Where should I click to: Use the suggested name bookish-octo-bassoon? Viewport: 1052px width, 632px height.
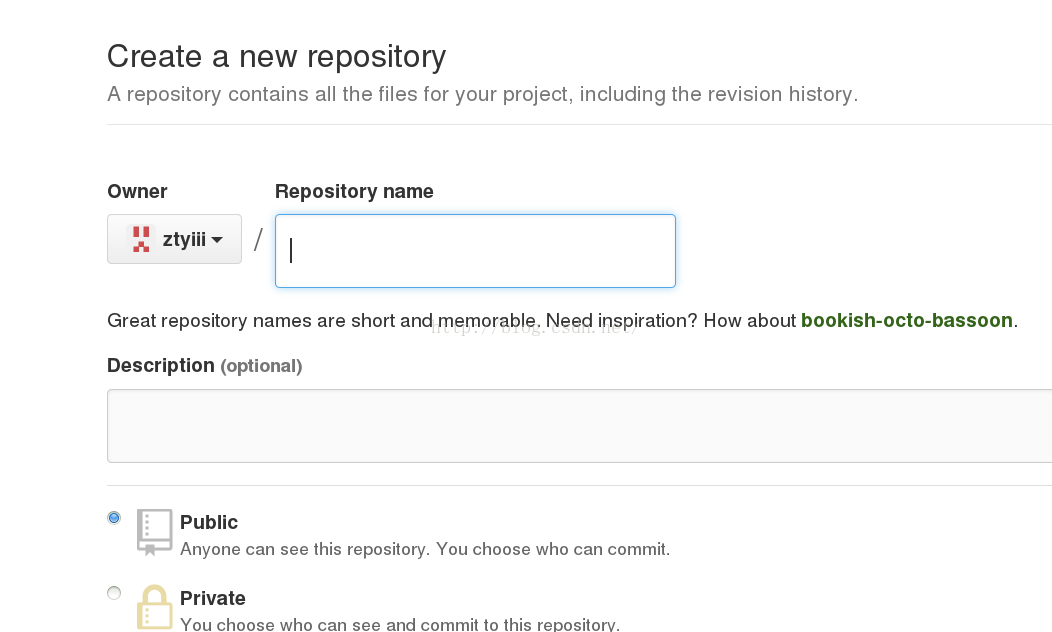(906, 320)
